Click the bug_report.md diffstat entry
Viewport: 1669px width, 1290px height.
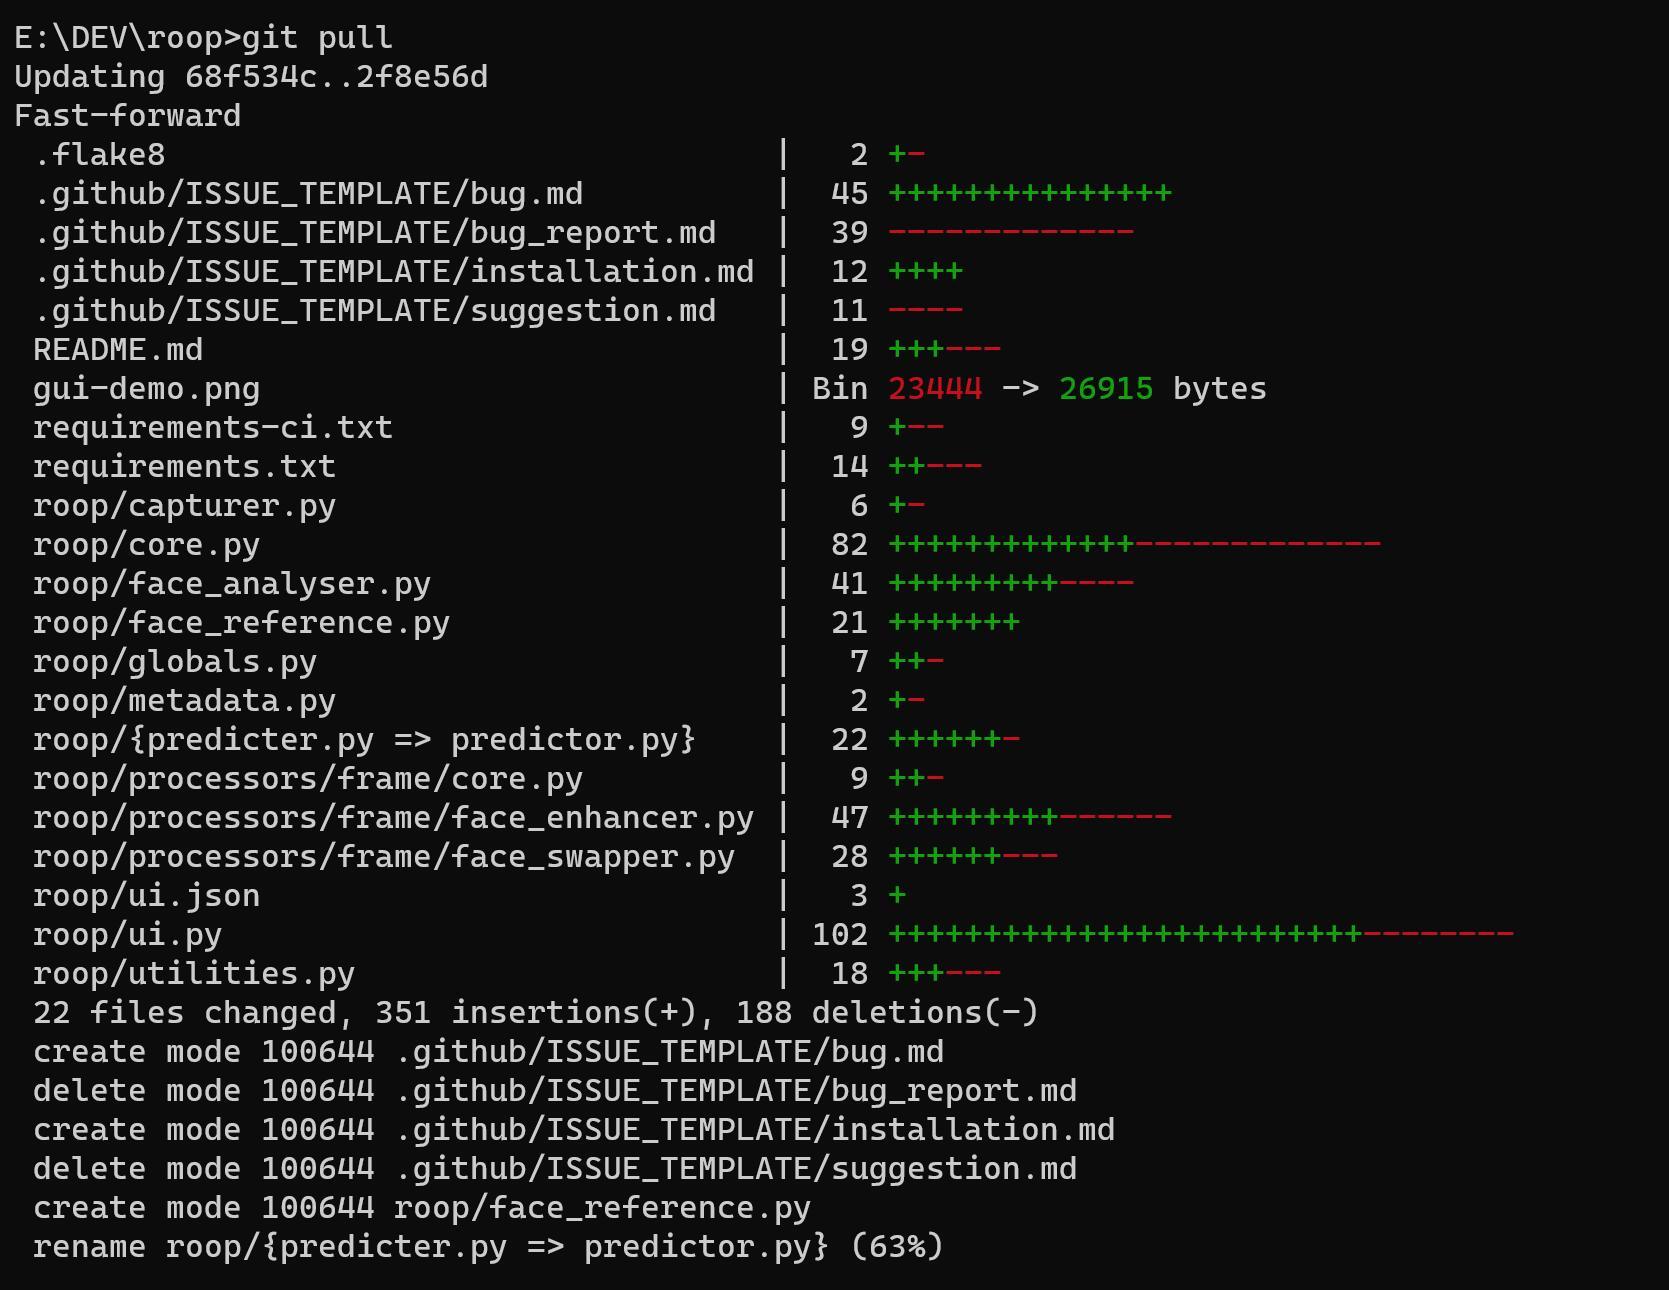coord(374,233)
